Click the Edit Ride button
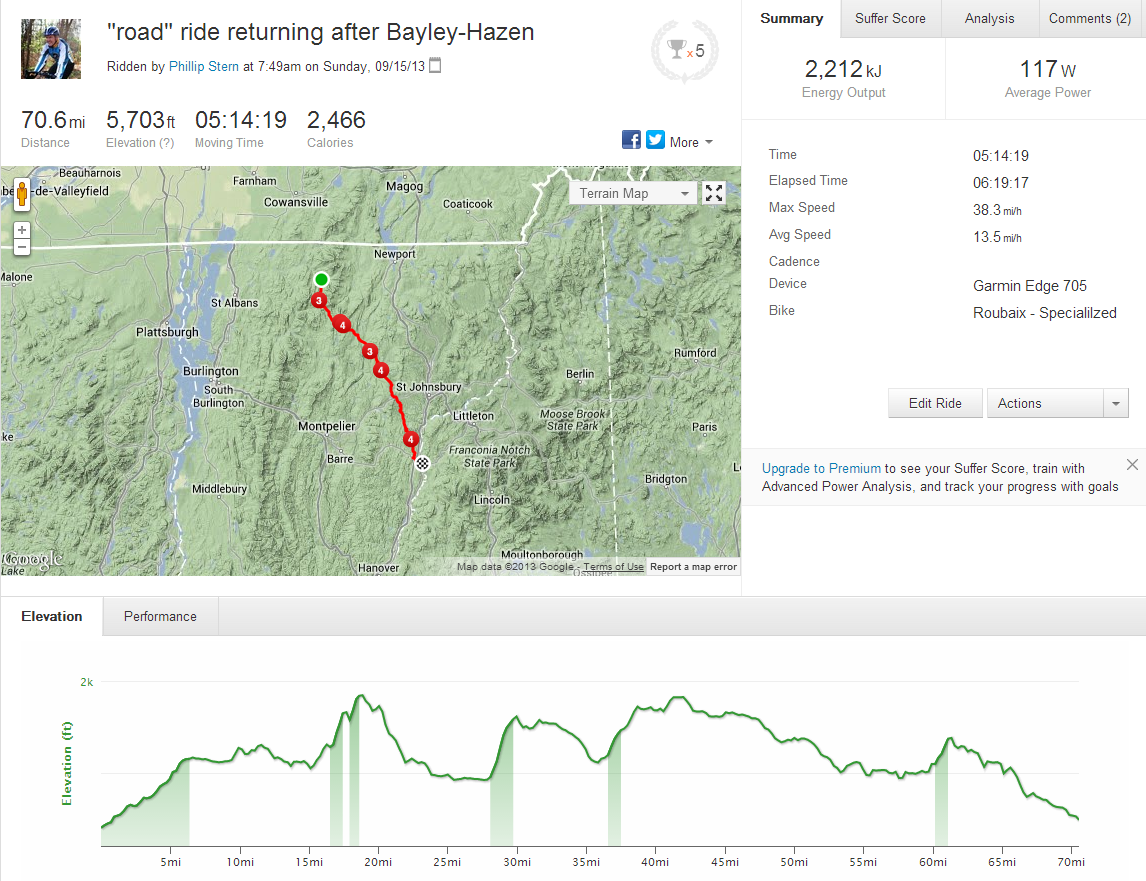This screenshot has height=881, width=1146. (935, 403)
